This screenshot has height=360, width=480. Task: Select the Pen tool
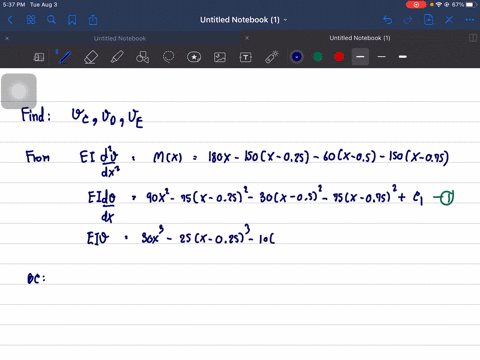(x=64, y=57)
